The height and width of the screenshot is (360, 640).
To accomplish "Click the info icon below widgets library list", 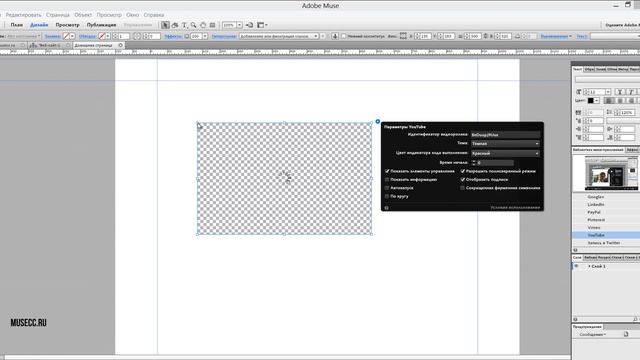I will pyautogui.click(x=575, y=250).
